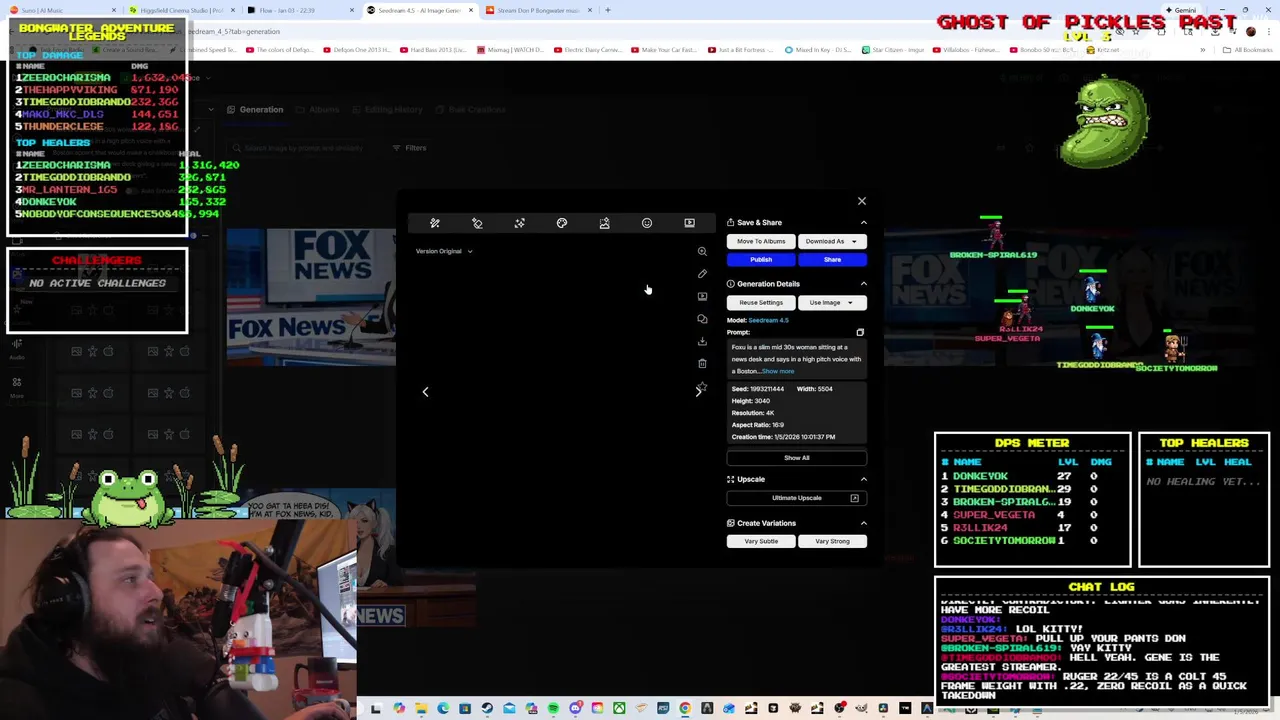Close the image detail dialog
The height and width of the screenshot is (720, 1280).
click(862, 201)
